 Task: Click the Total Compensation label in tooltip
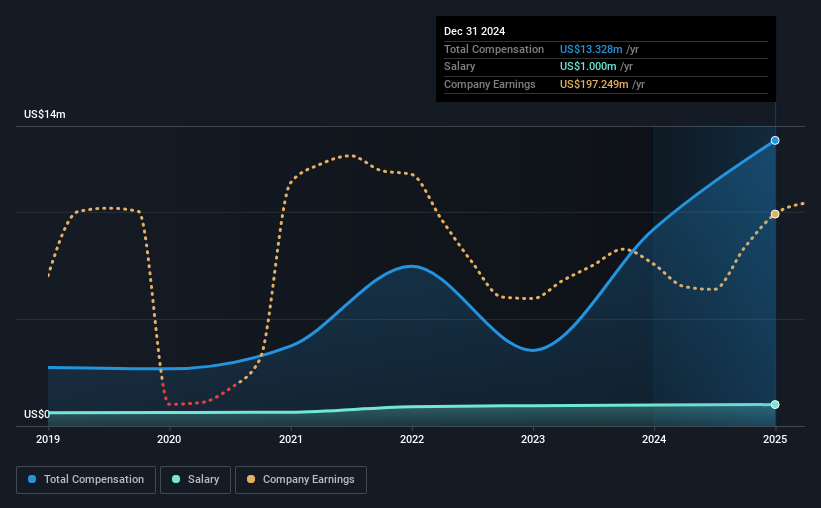[x=494, y=49]
